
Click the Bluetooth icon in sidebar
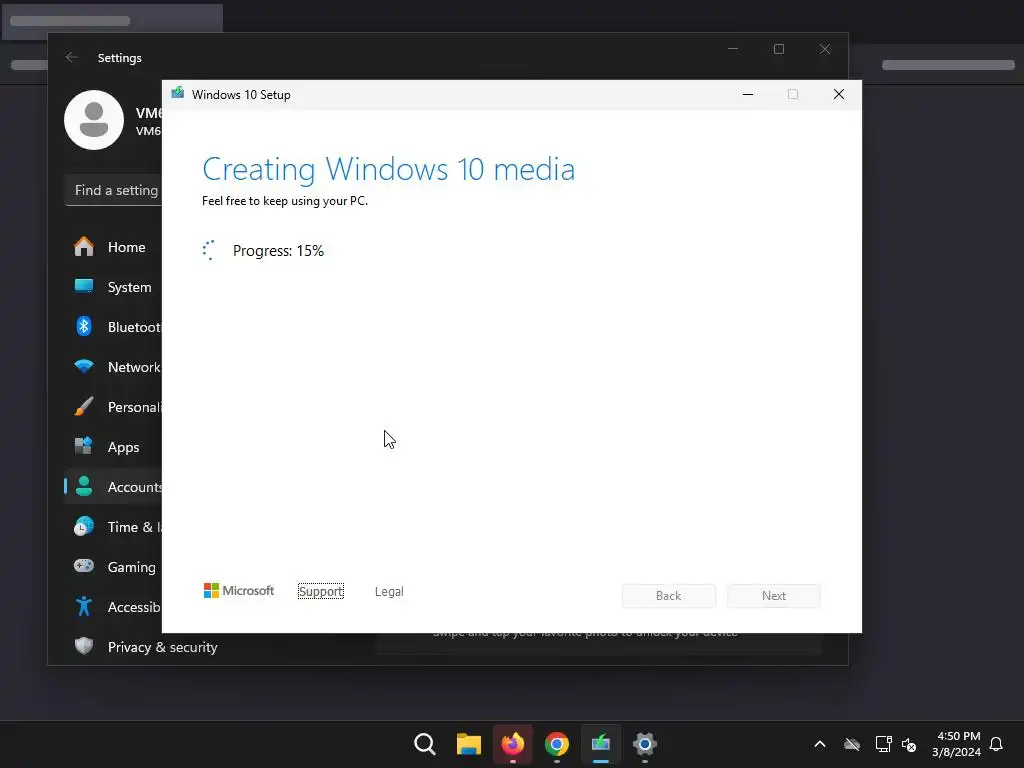coord(84,326)
